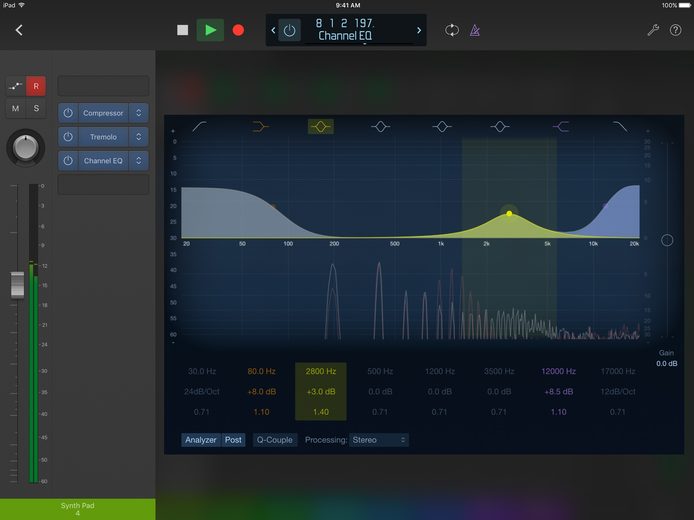
Task: Enable the 3500 Hz parametric band icon
Action: pyautogui.click(x=500, y=127)
